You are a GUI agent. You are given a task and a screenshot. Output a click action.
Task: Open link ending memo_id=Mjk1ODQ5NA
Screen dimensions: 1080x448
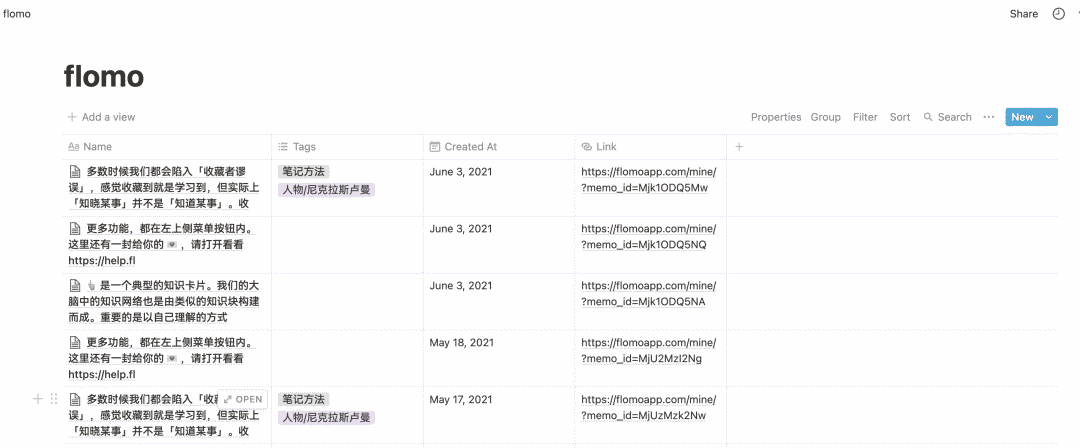point(649,294)
